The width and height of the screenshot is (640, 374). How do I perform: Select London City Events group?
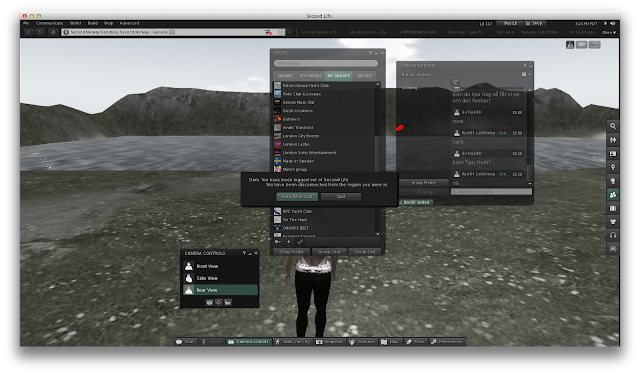pos(324,136)
